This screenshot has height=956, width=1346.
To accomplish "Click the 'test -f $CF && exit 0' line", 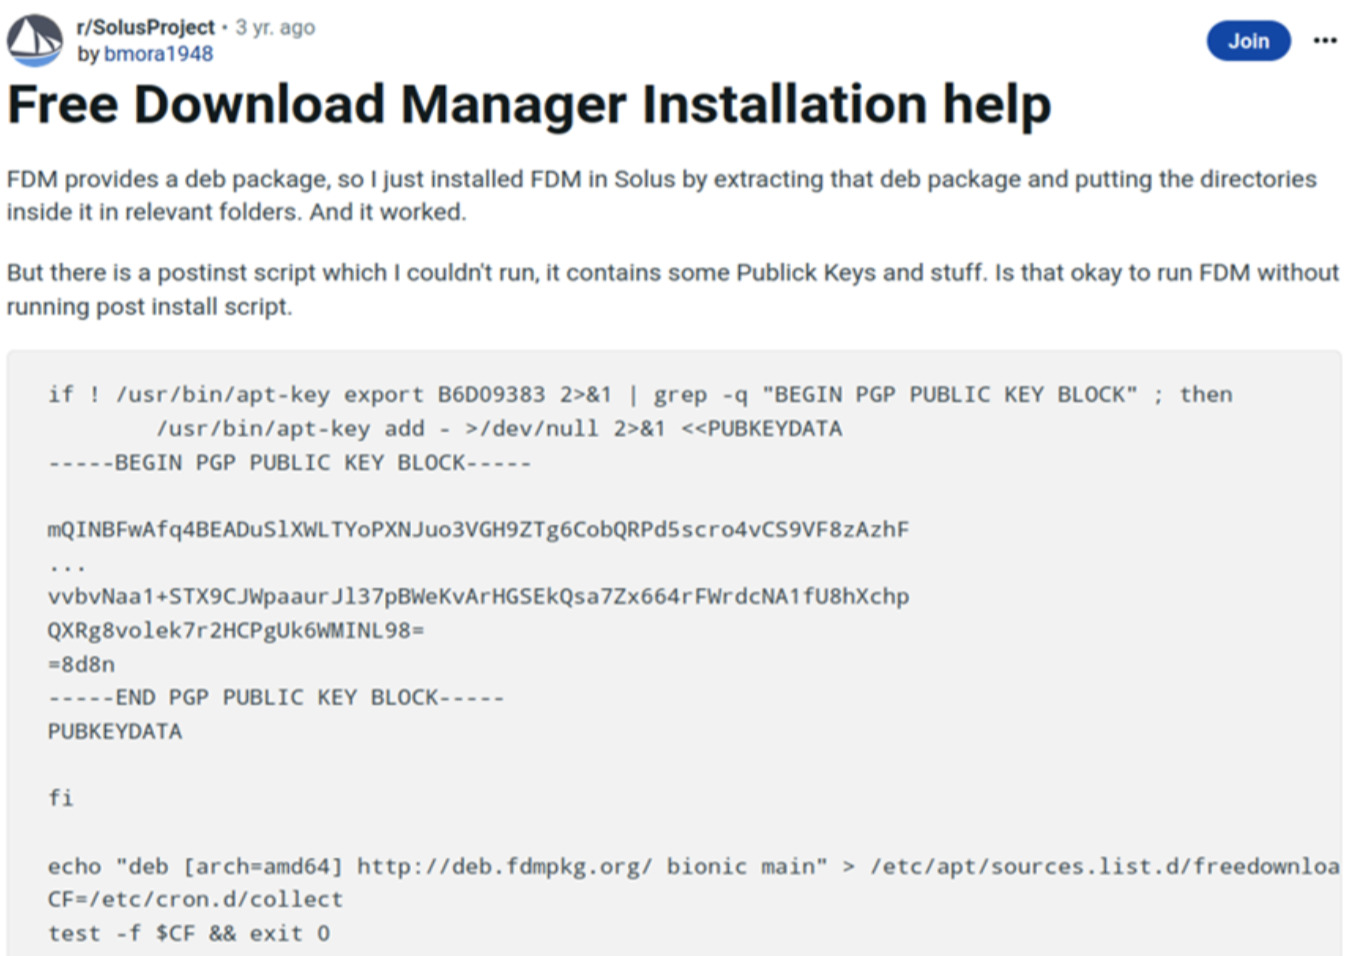I will 188,934.
